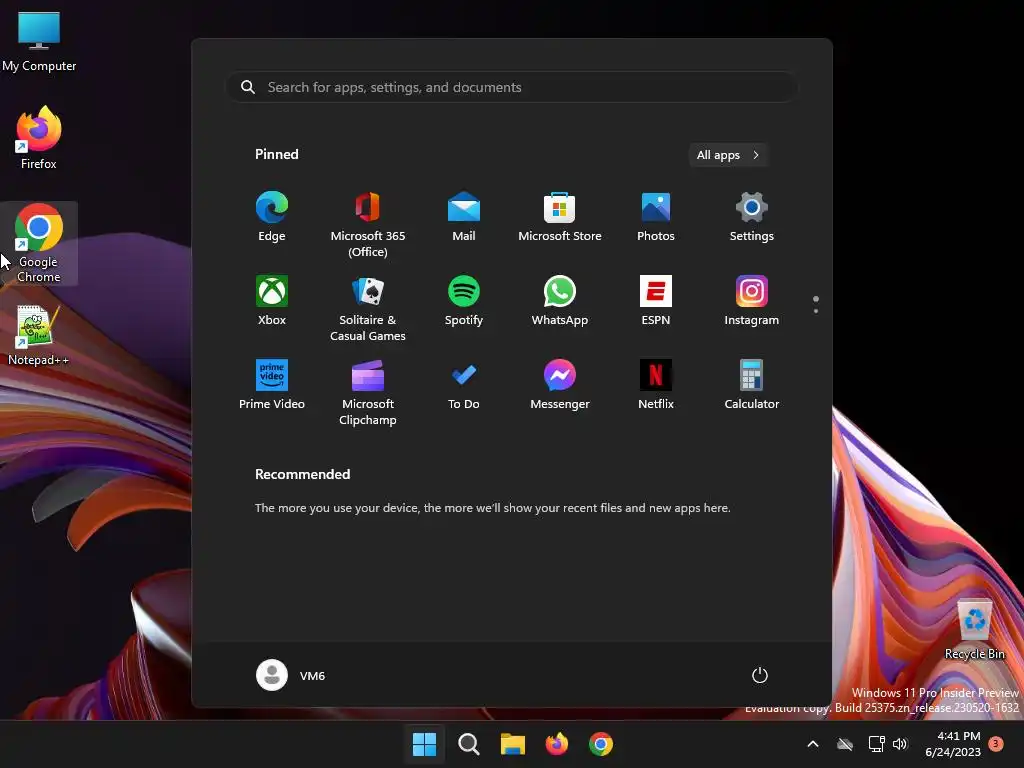Open the VM6 user account menu
The width and height of the screenshot is (1024, 768).
[x=291, y=675]
